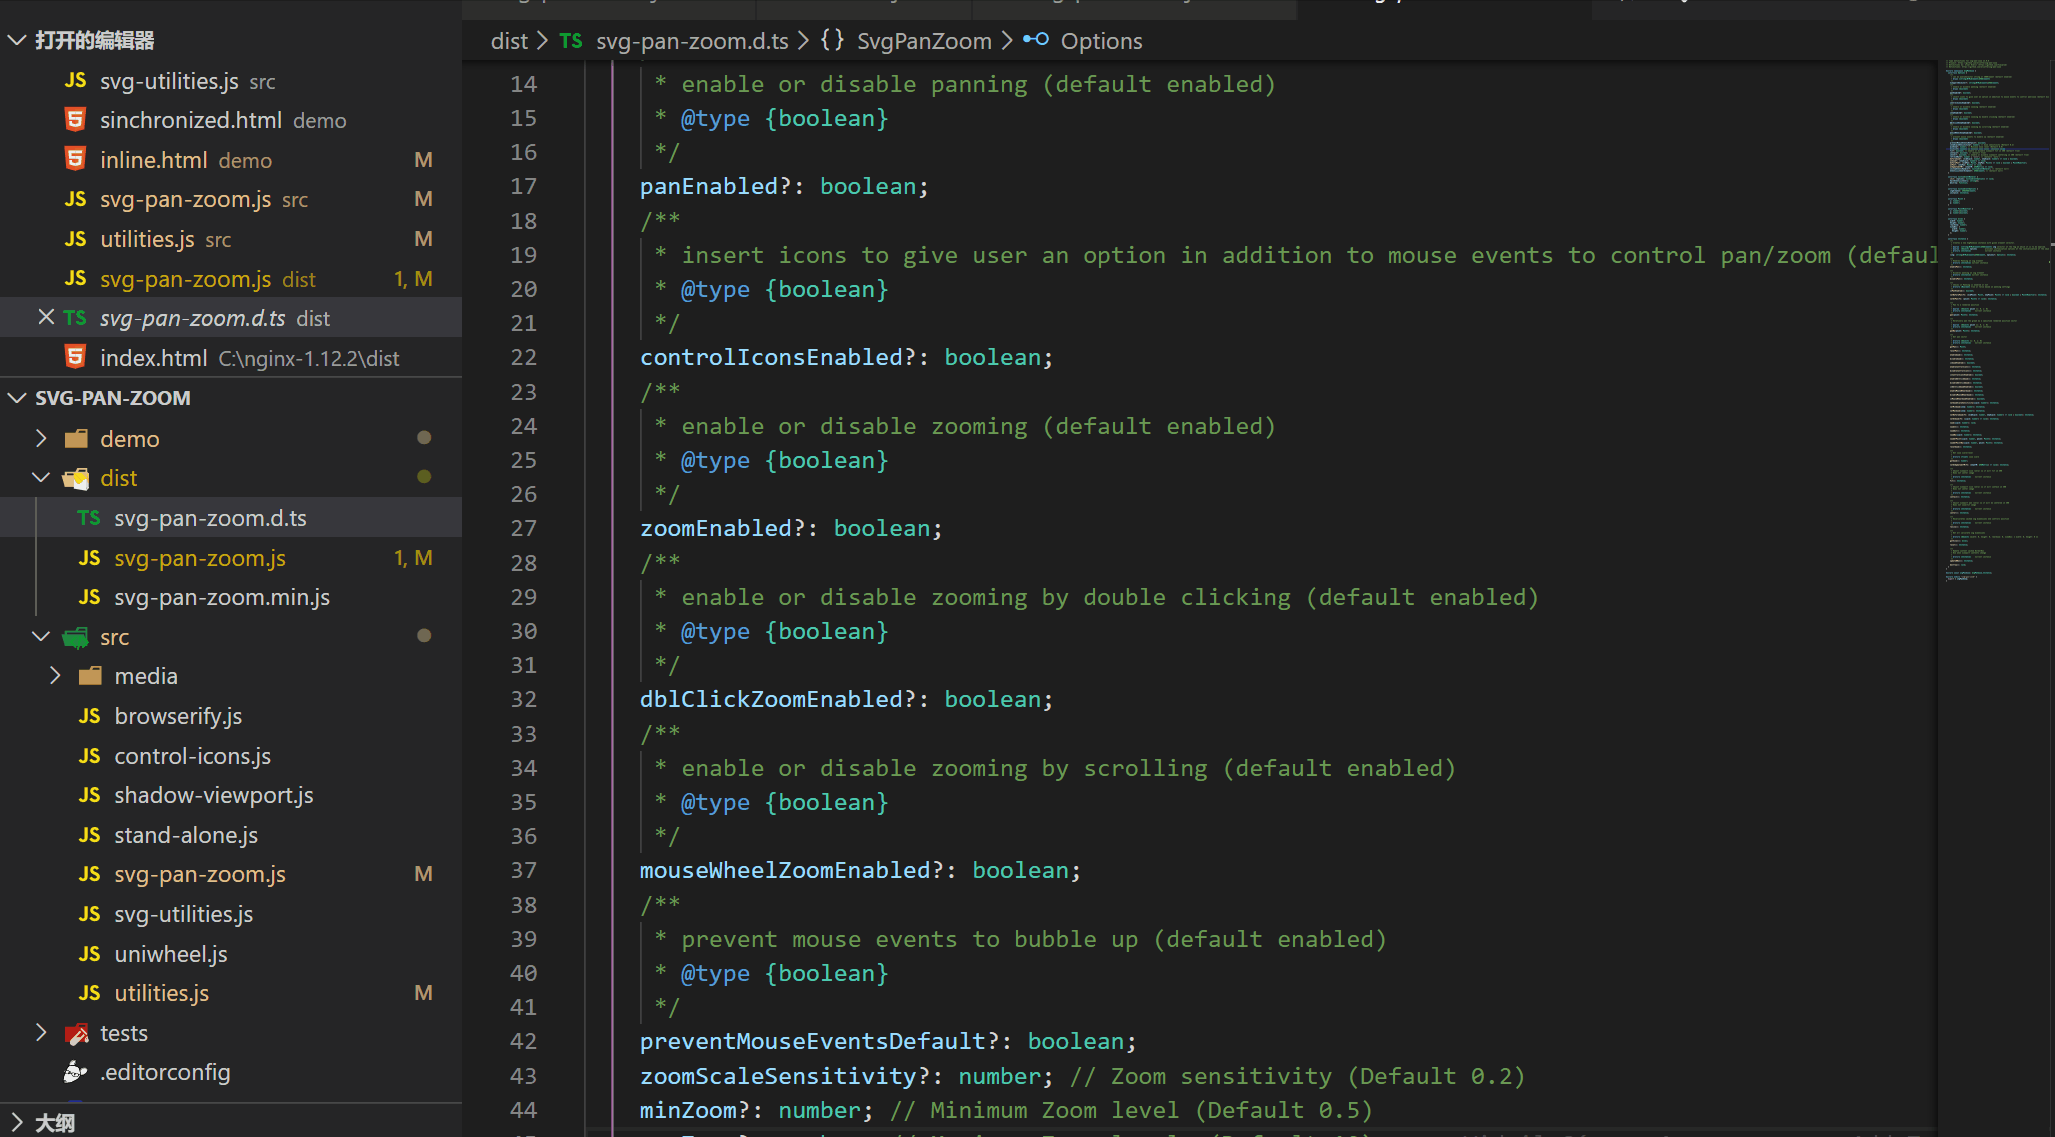Screen dimensions: 2055x1137
Task: Click the tests folder icon
Action: point(76,1033)
